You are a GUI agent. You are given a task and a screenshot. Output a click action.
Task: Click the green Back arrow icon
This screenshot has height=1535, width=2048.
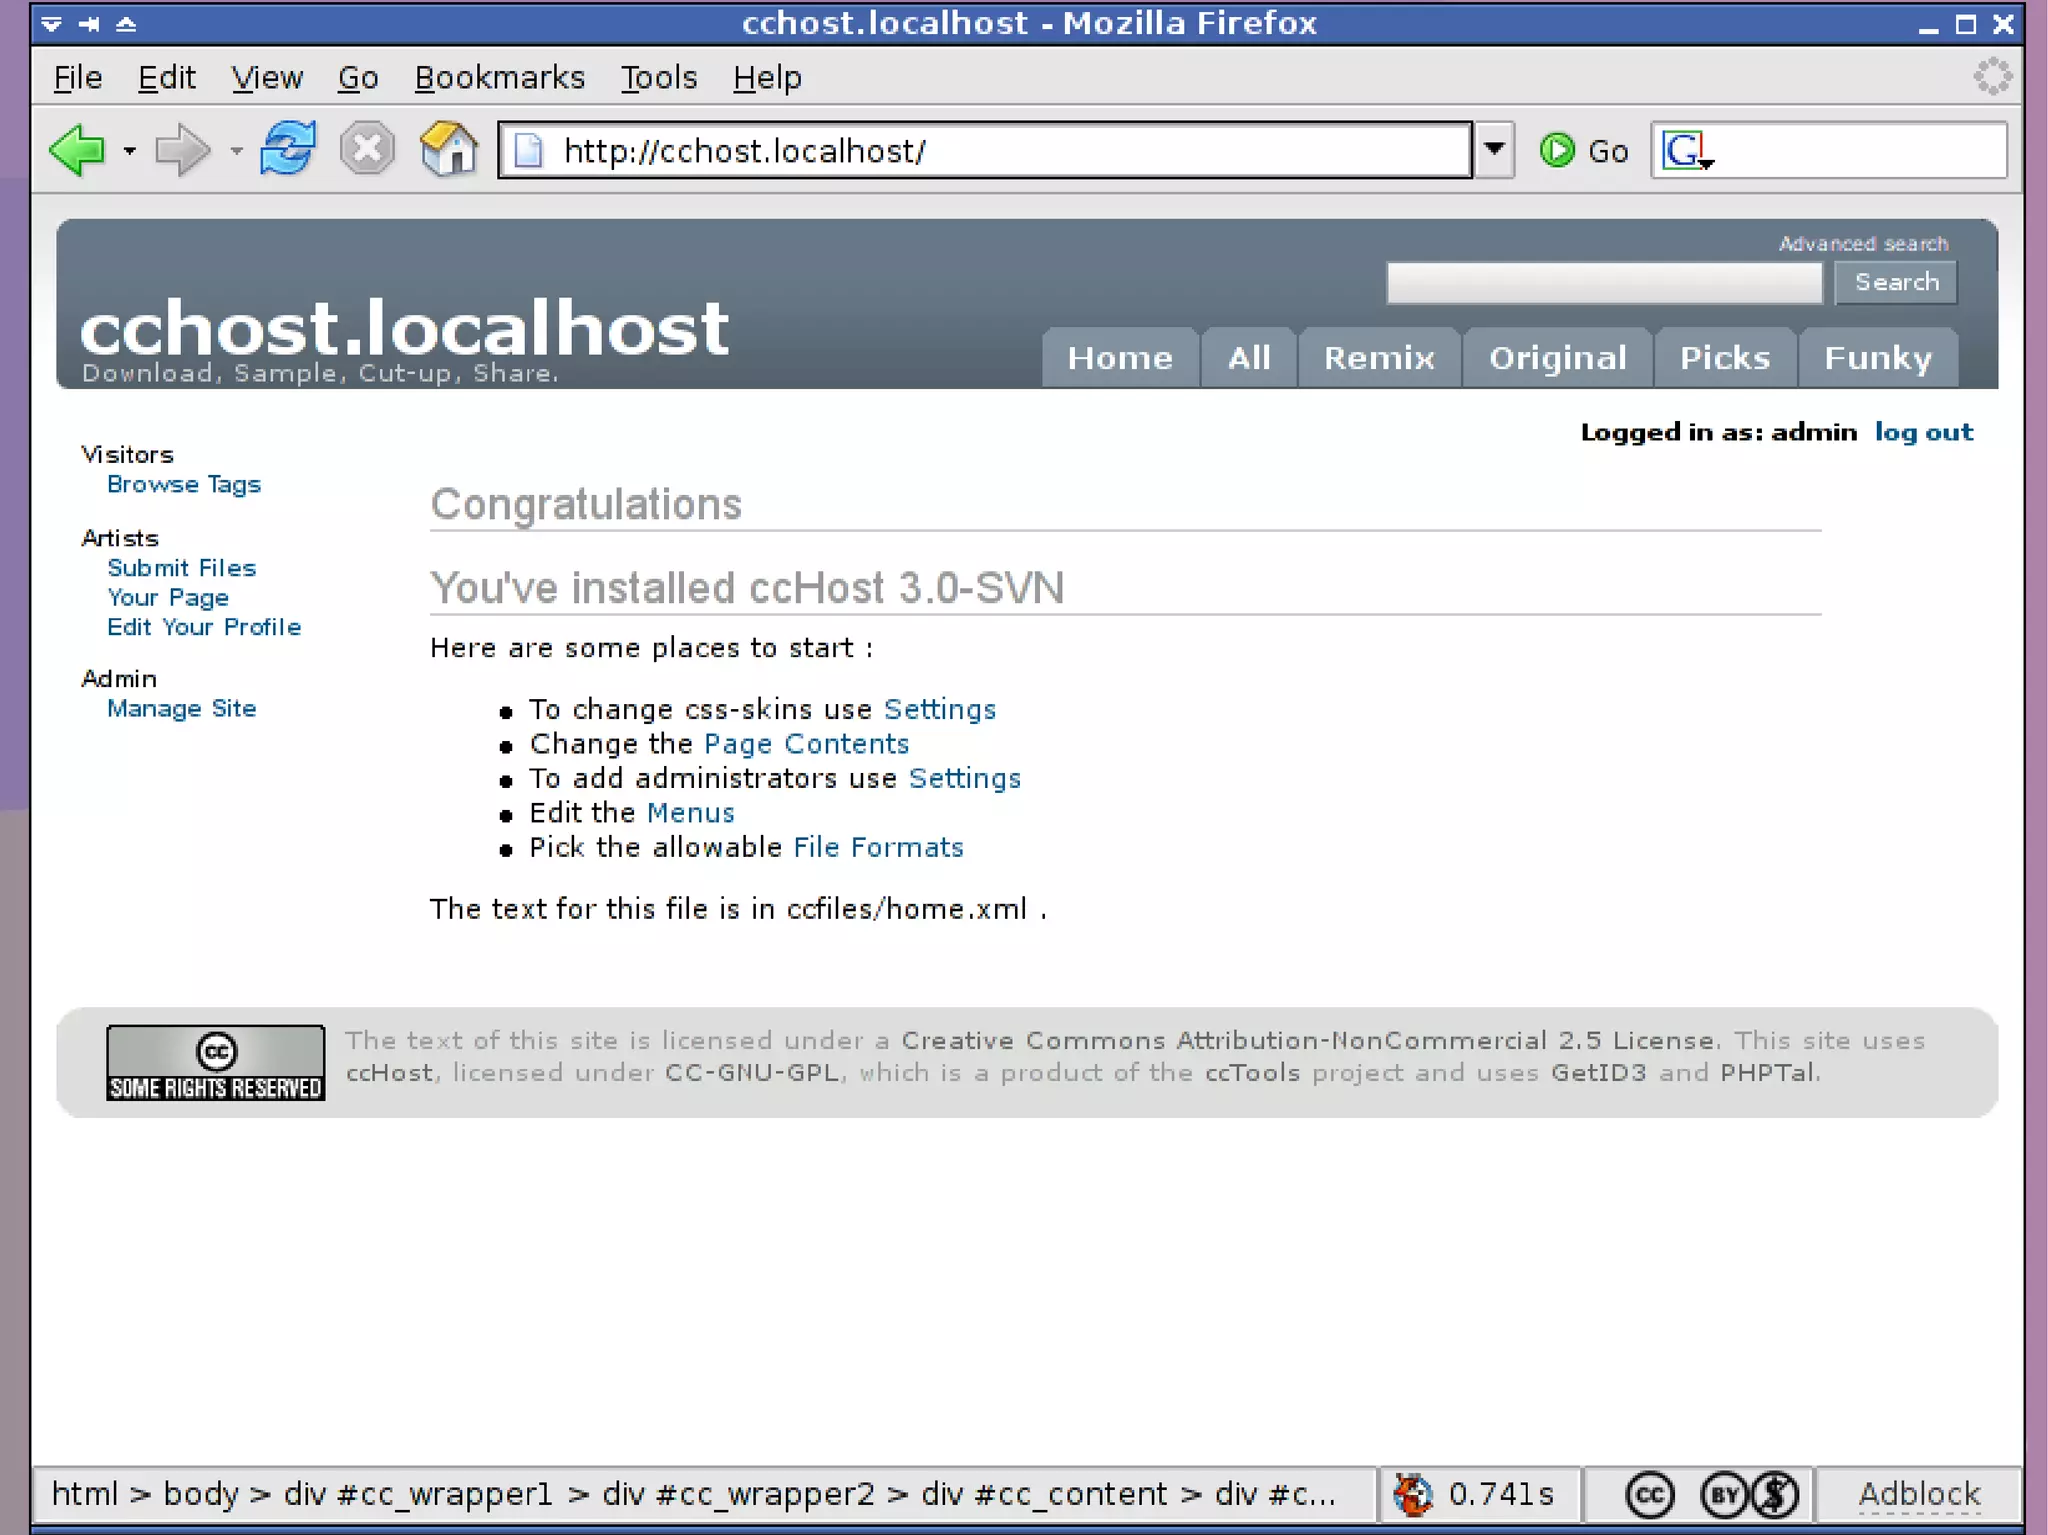(x=77, y=151)
